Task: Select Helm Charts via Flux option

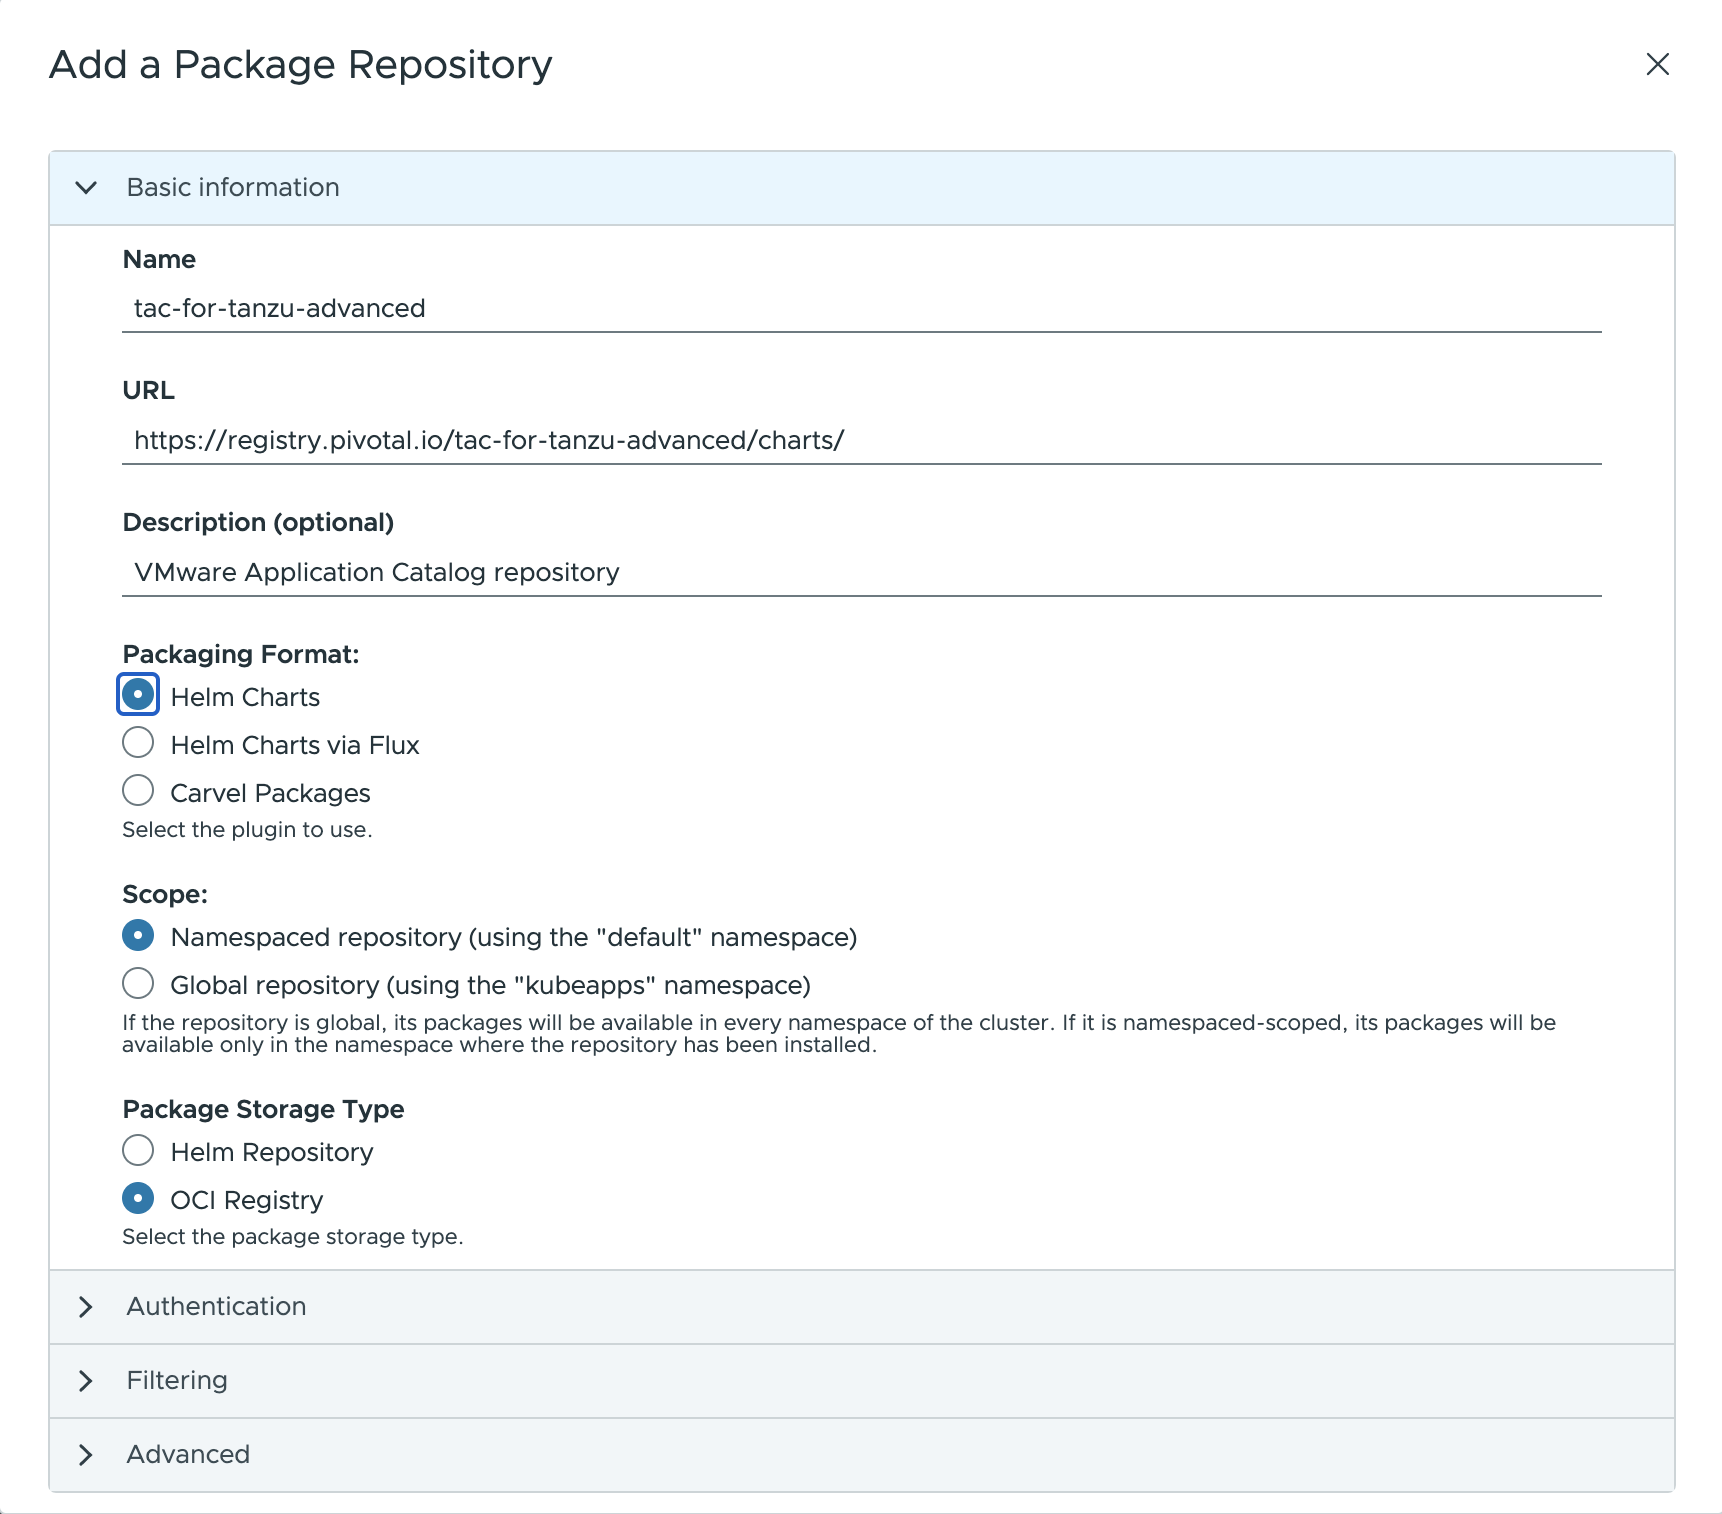Action: pyautogui.click(x=138, y=742)
